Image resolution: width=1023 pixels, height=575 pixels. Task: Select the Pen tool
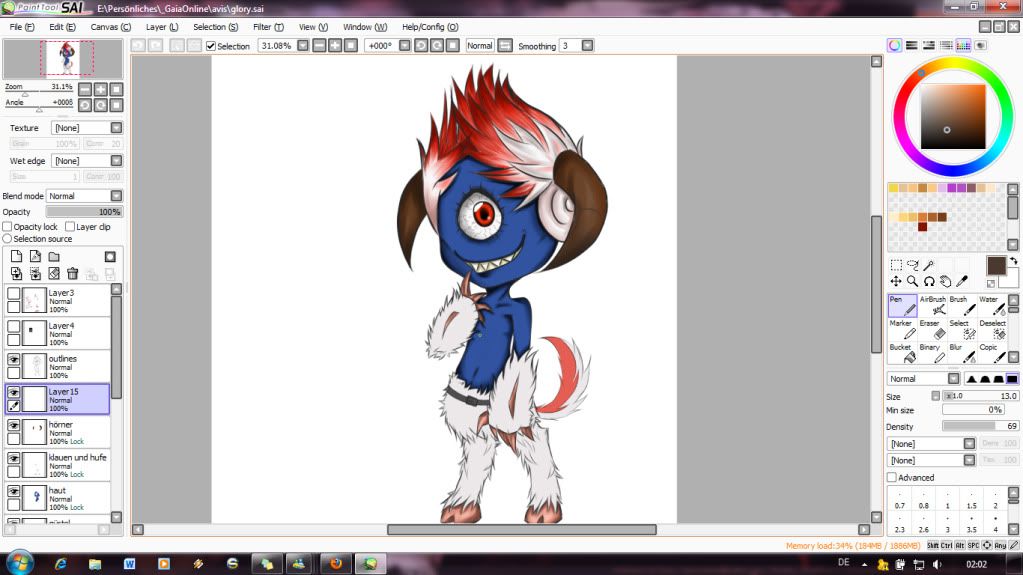coord(902,305)
